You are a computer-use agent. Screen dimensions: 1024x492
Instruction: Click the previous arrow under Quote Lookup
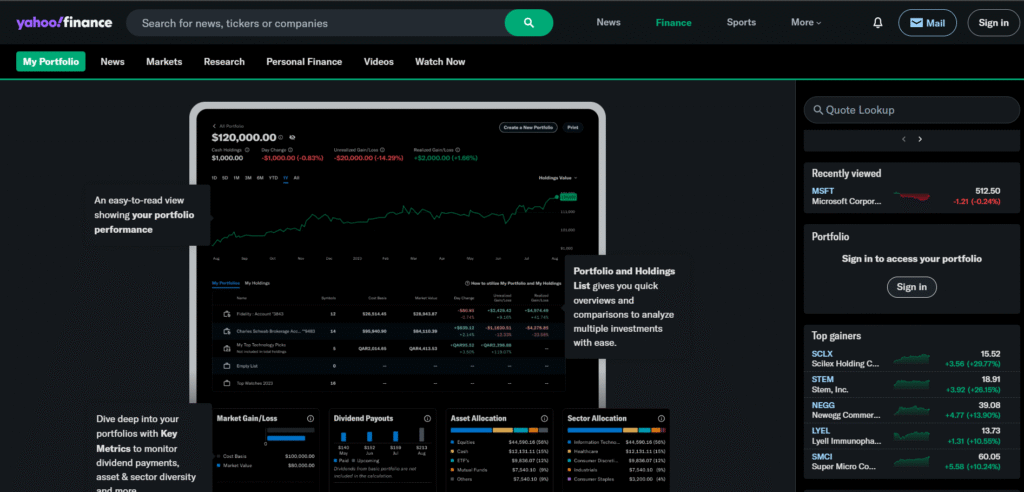coord(904,139)
